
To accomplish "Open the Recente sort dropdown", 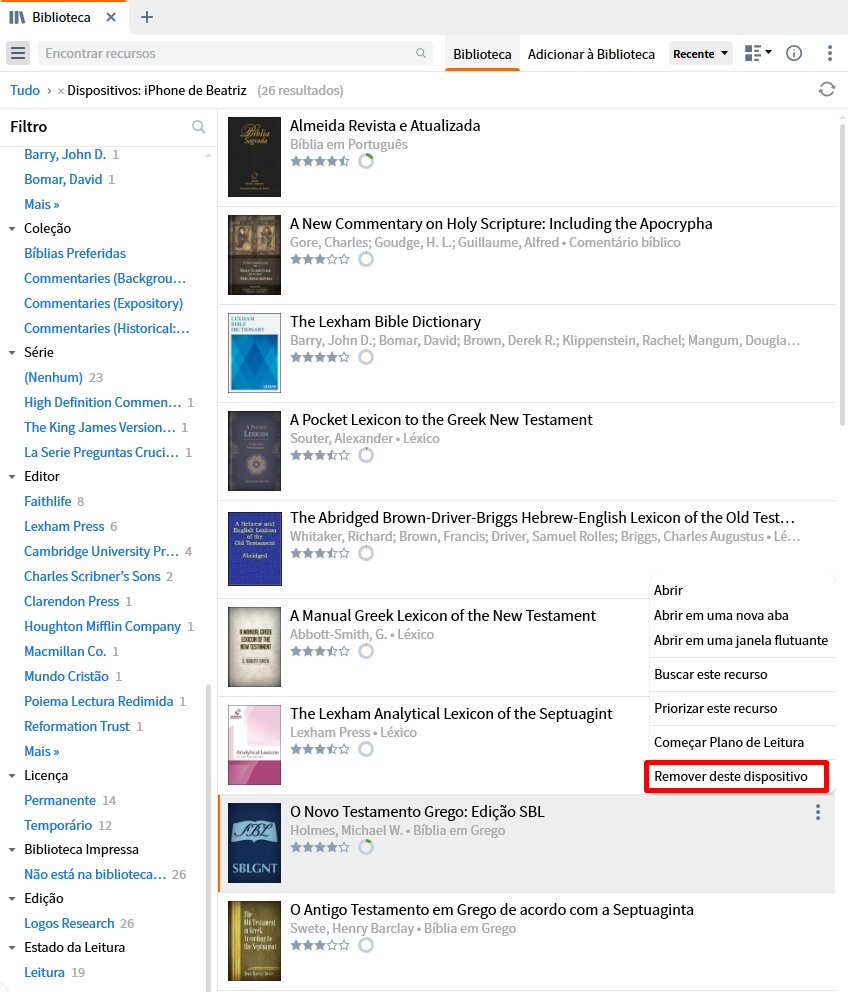I will point(701,54).
